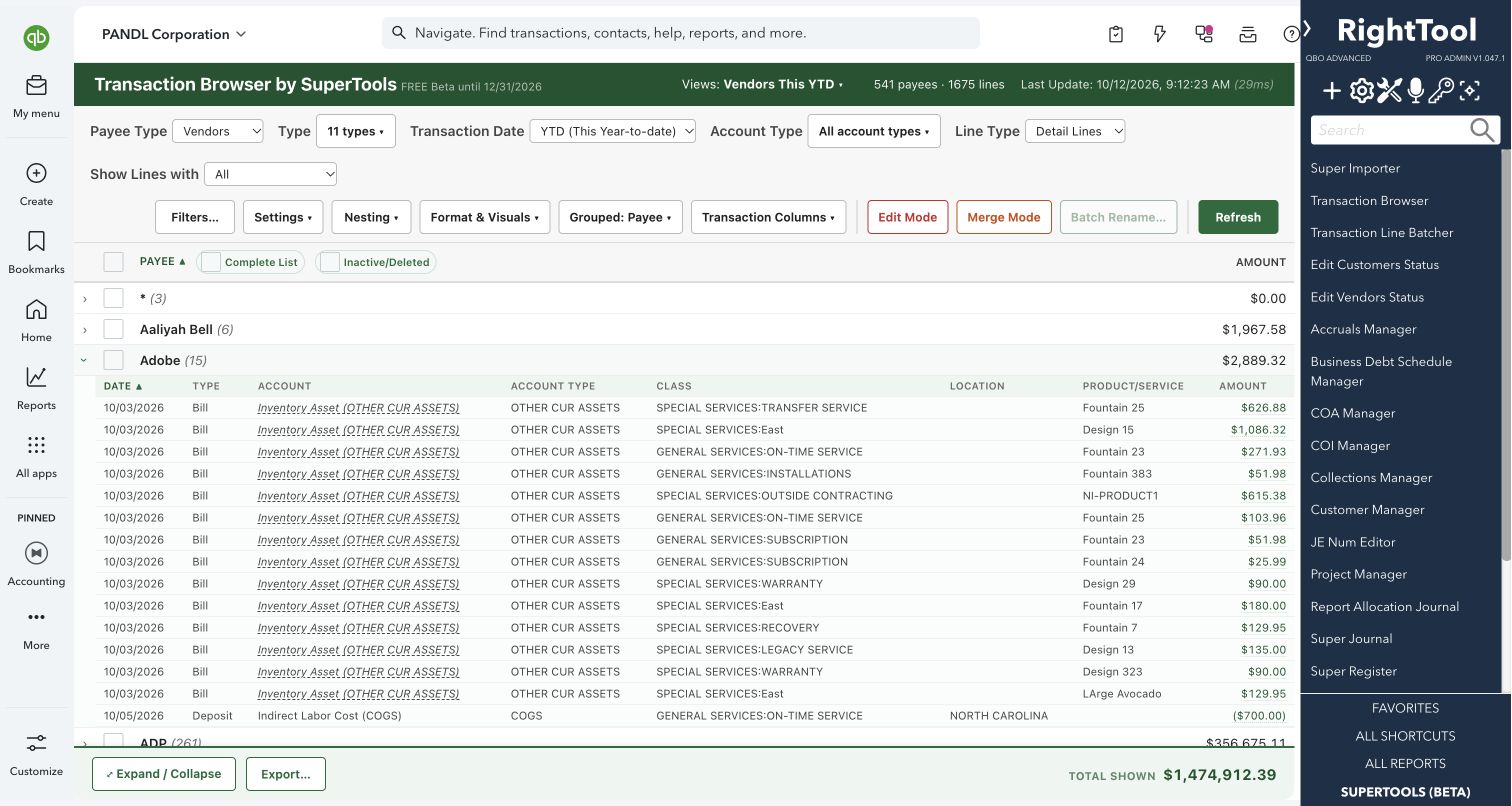Open the Transaction Columns menu
The width and height of the screenshot is (1512, 806).
pyautogui.click(x=769, y=217)
